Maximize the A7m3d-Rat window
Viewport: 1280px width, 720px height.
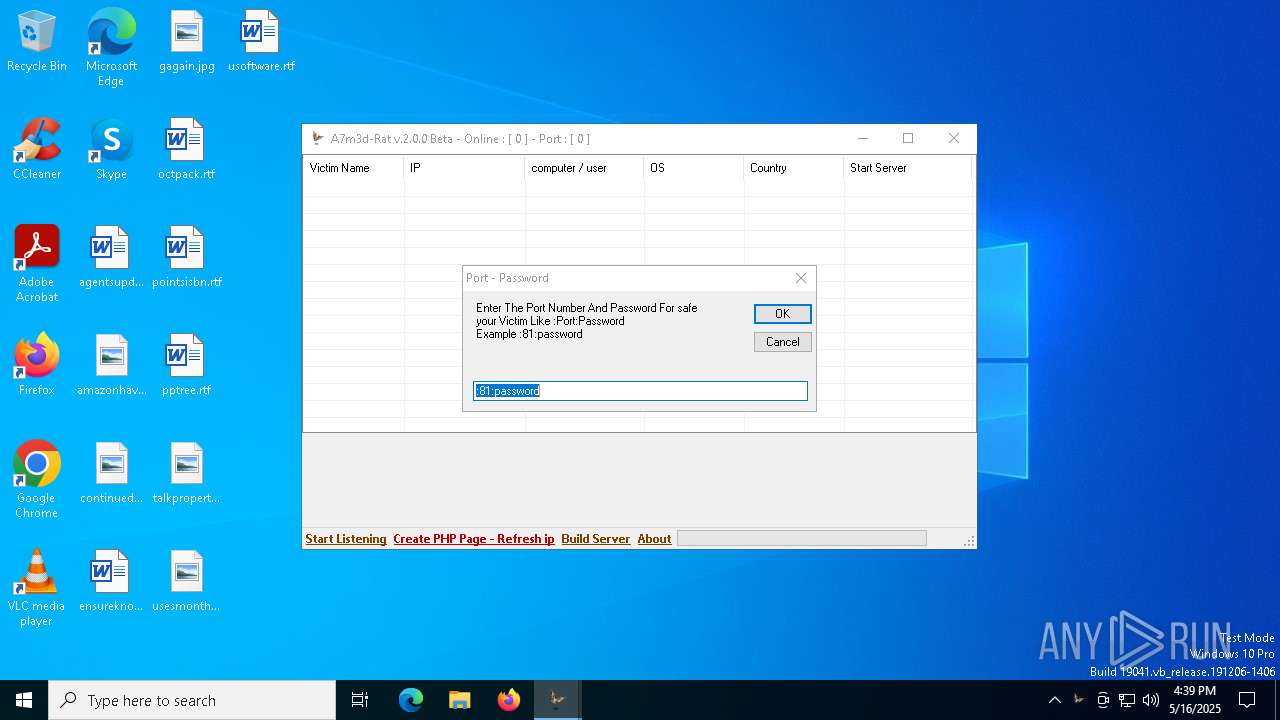point(908,139)
